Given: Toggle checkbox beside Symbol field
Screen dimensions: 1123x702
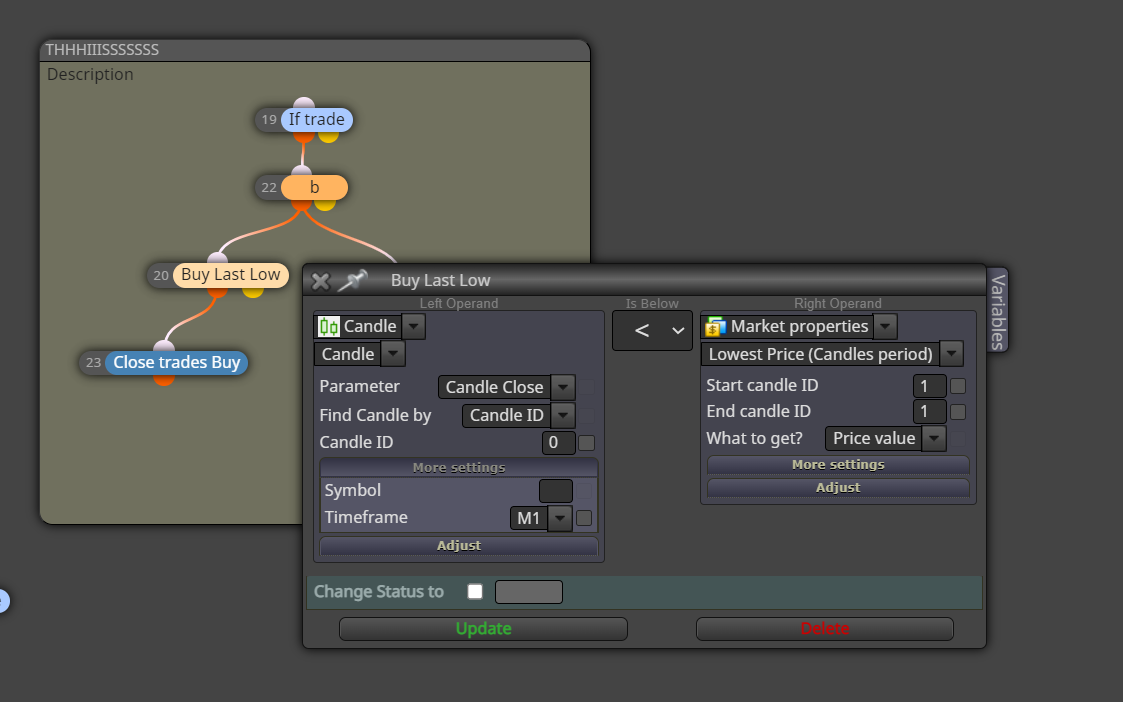Looking at the screenshot, I should click(x=584, y=491).
